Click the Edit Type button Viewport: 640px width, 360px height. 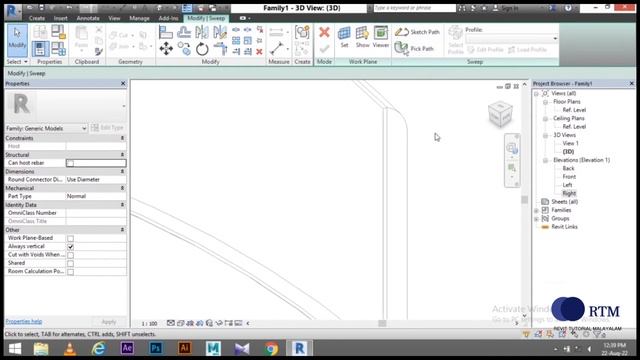[x=107, y=128]
